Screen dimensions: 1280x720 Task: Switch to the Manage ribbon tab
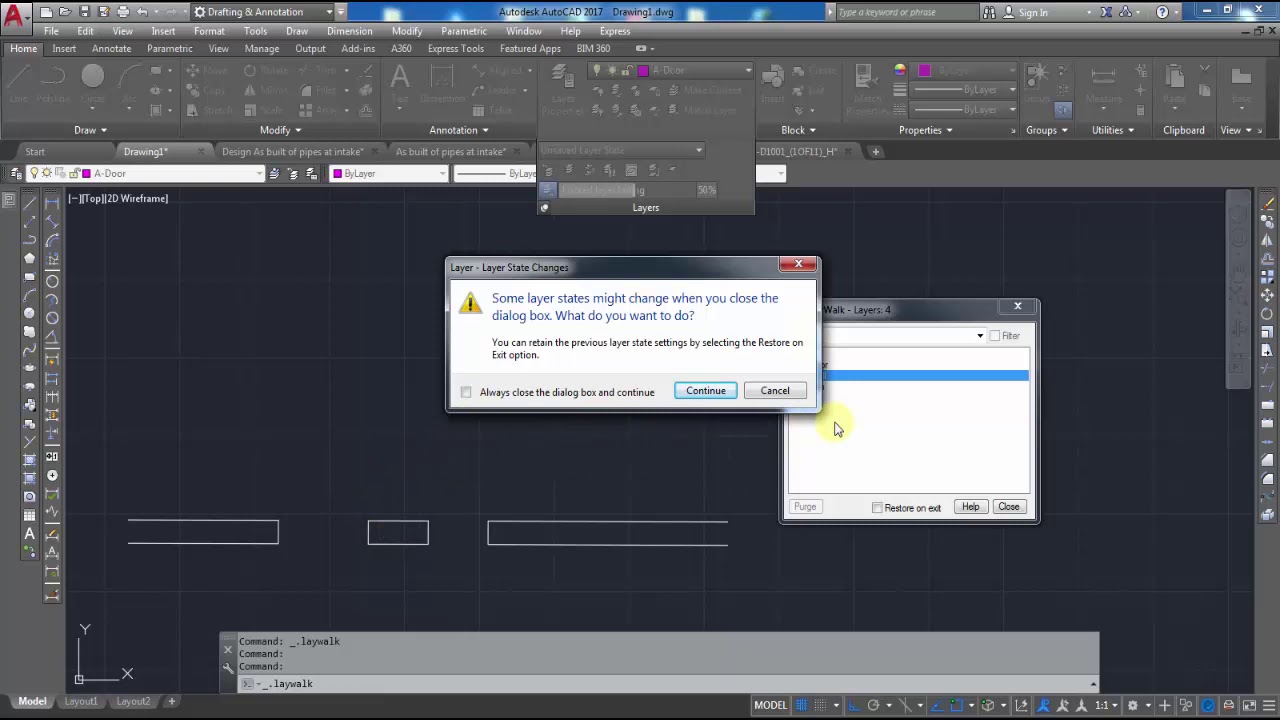click(x=261, y=48)
